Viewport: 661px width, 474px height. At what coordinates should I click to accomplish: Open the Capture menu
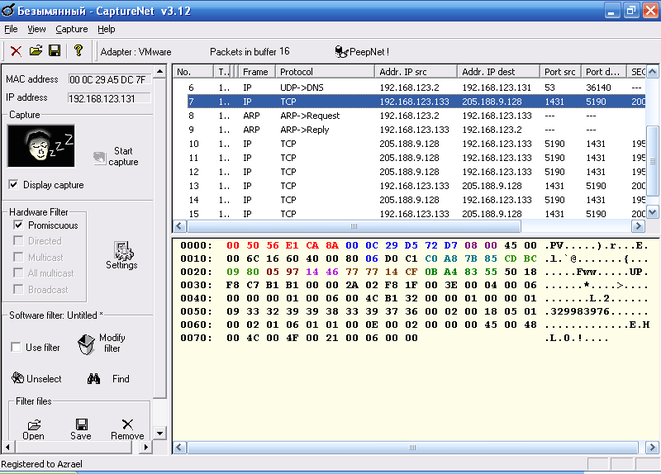[x=72, y=30]
